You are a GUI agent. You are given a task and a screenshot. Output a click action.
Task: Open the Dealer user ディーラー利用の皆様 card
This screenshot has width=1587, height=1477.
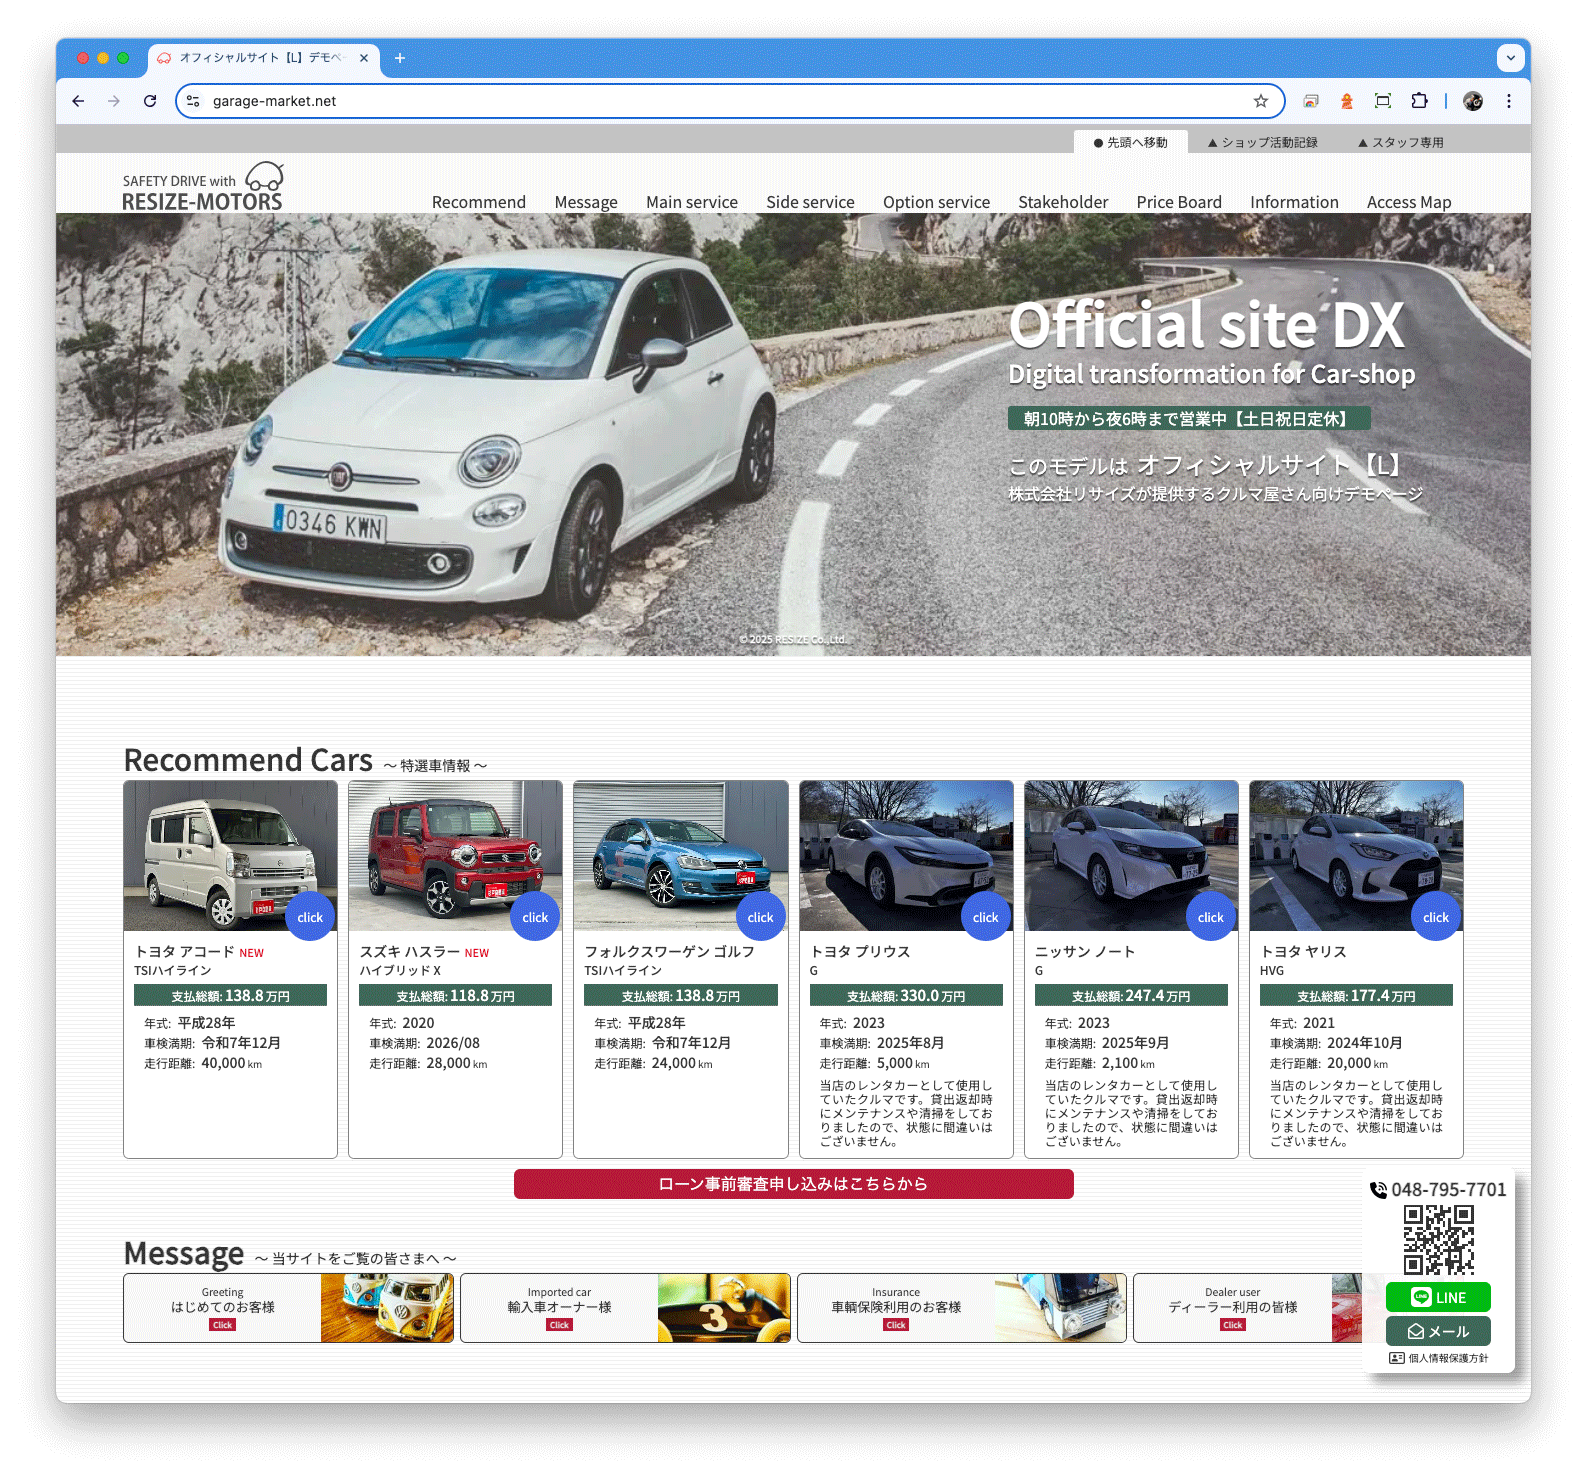(x=1247, y=1308)
